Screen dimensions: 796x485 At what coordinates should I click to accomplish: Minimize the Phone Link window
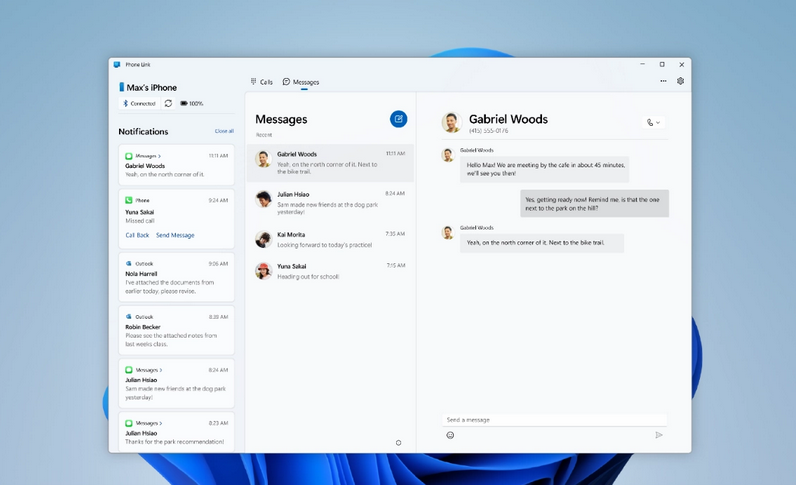point(643,64)
